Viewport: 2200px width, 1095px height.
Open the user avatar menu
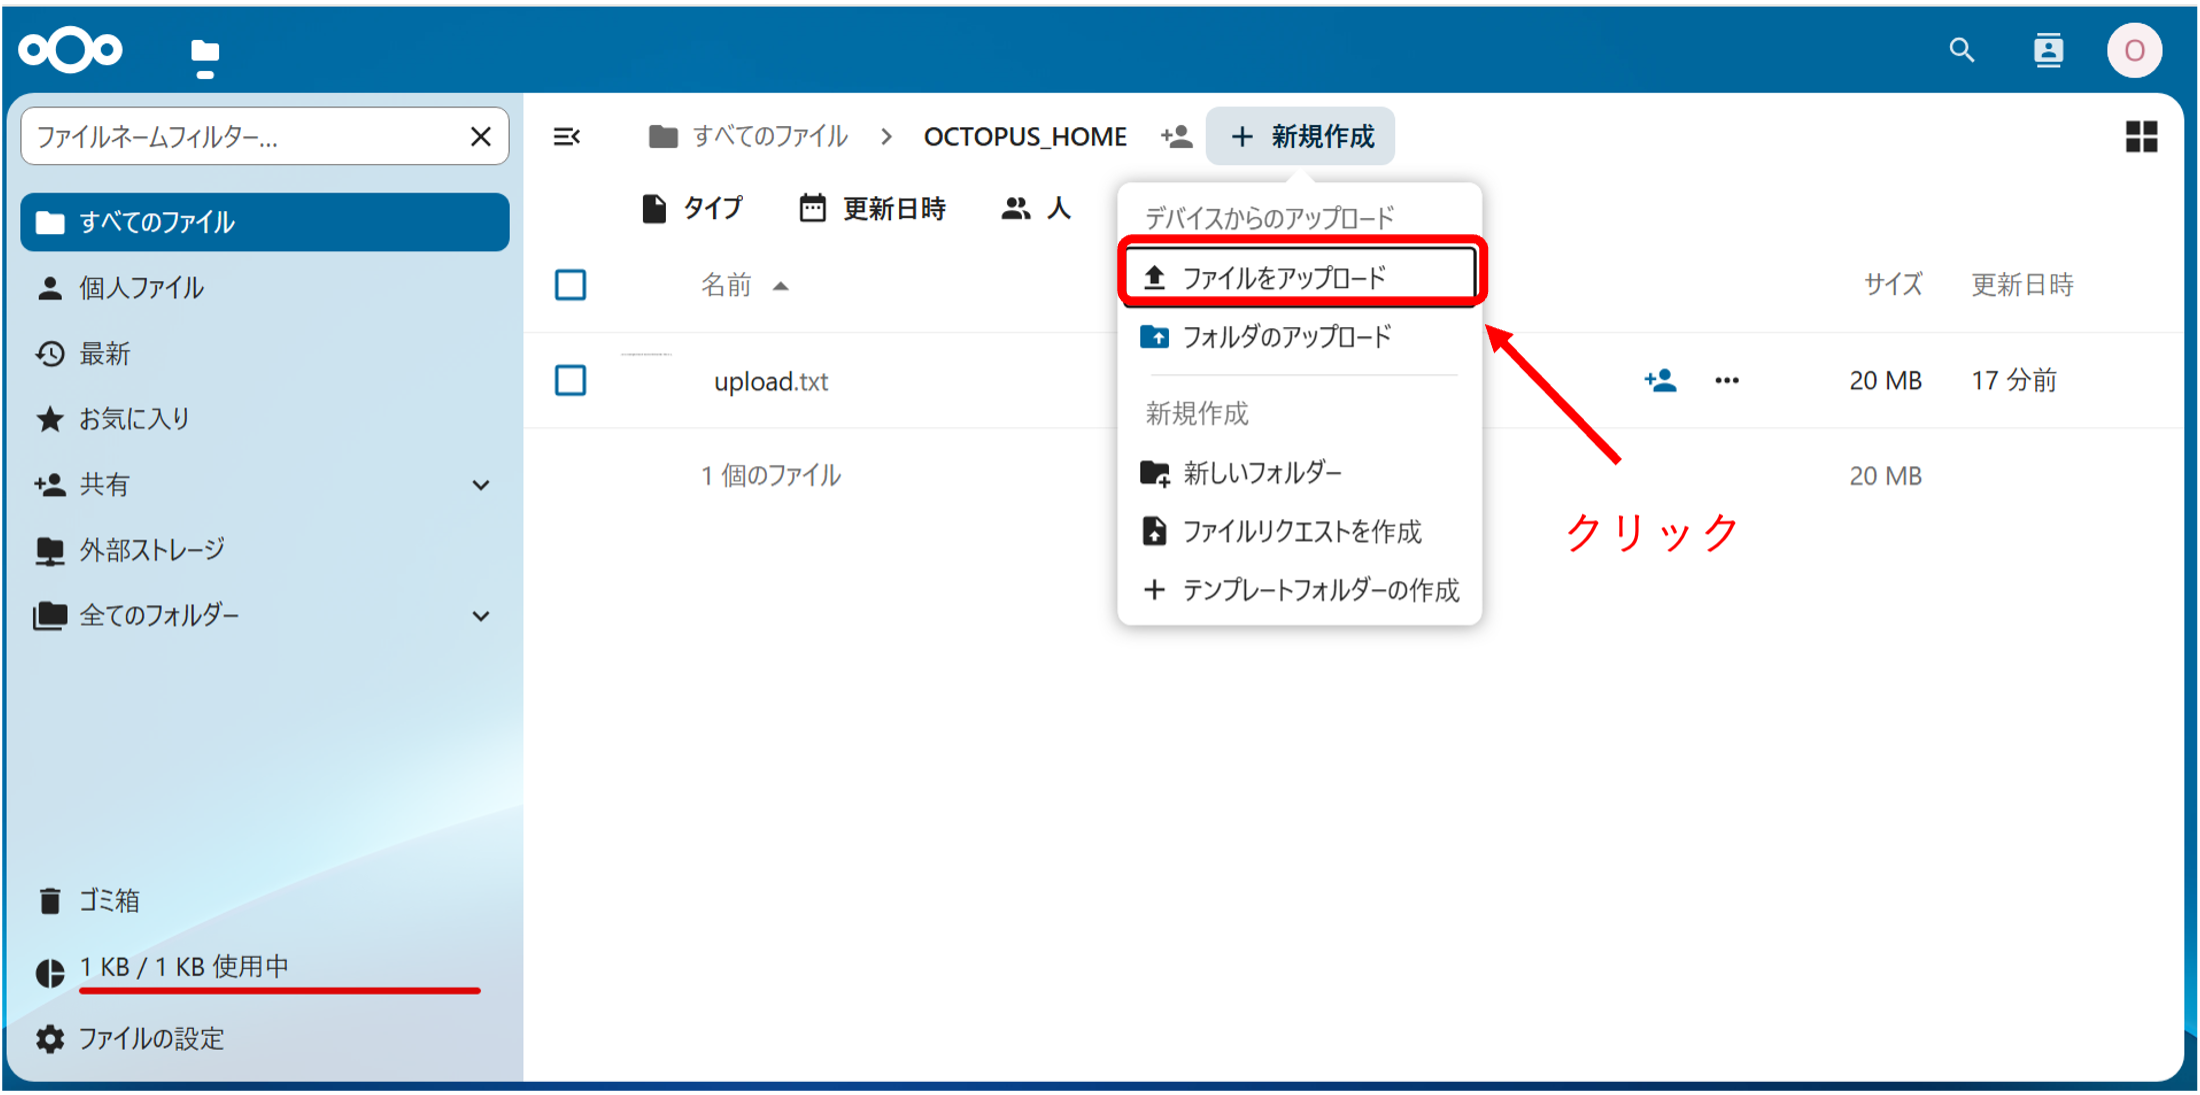pos(2134,50)
